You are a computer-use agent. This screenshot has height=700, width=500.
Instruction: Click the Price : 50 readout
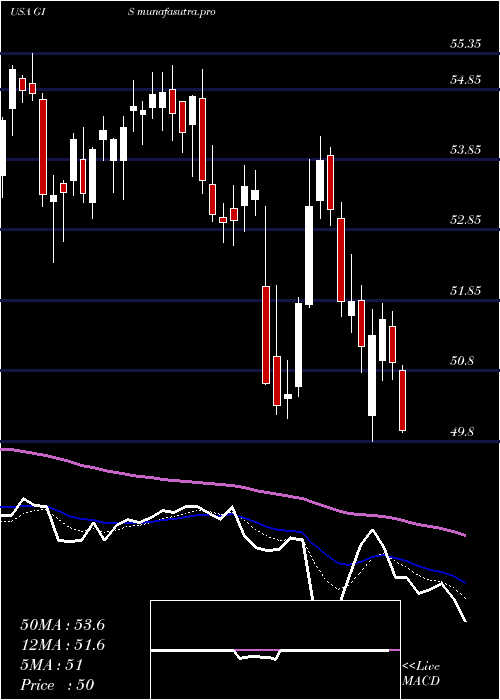coord(57,685)
